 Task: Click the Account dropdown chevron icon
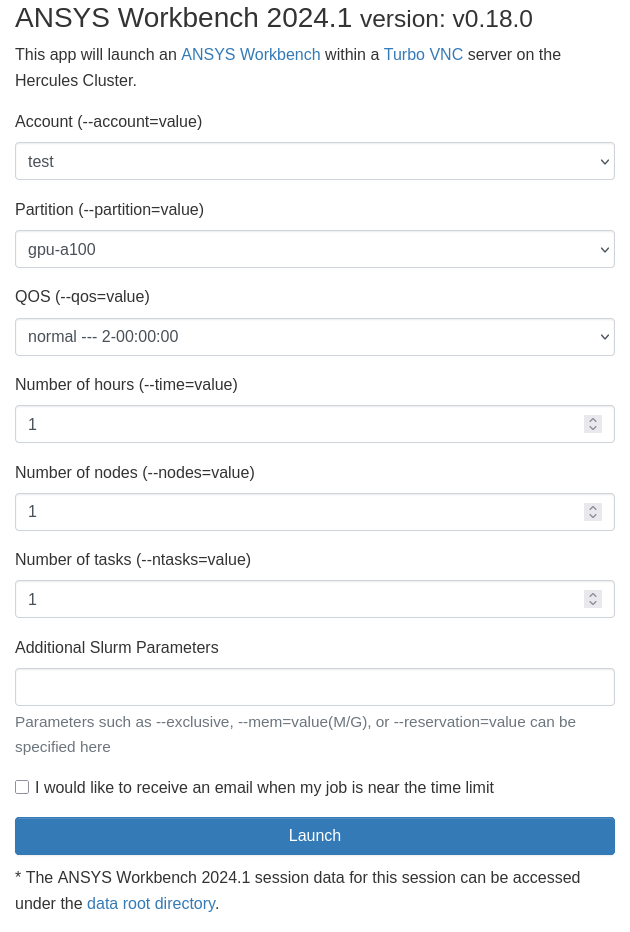pos(603,161)
